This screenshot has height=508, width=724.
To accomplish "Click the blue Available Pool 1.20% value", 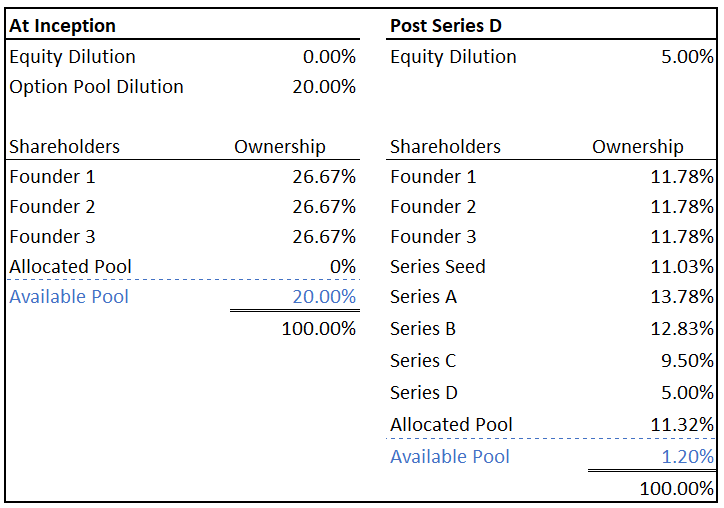I will coord(687,457).
